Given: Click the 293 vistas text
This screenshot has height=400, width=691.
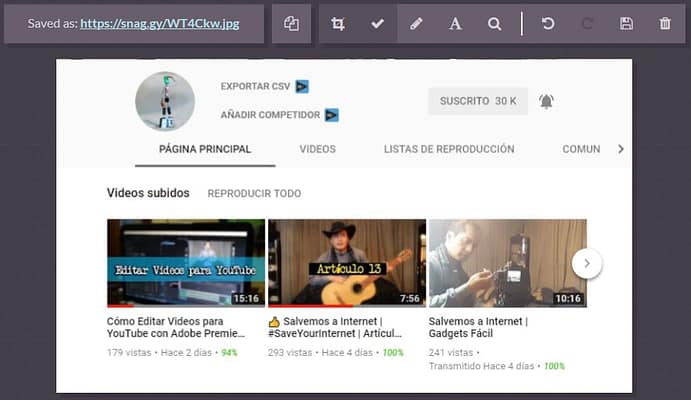Looking at the screenshot, I should tap(290, 352).
